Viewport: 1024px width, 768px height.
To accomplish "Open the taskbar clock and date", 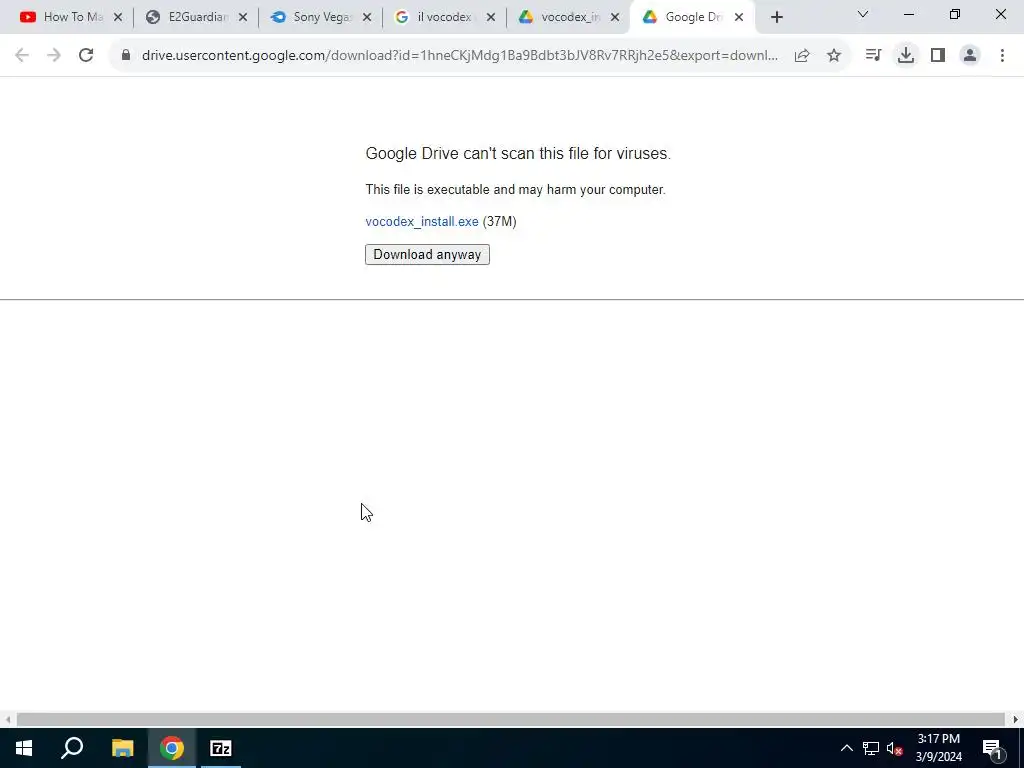I will [x=938, y=748].
